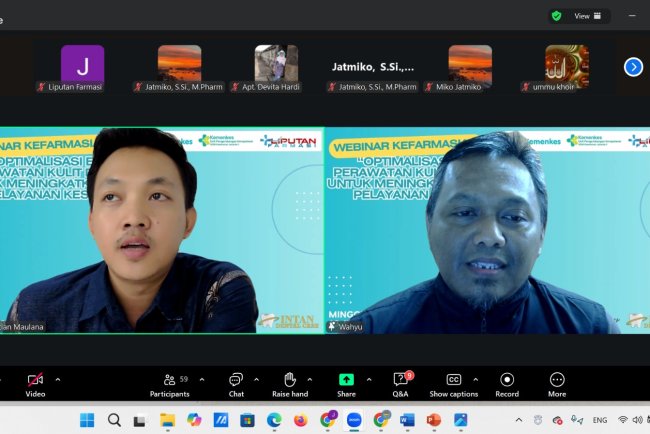Image resolution: width=650 pixels, height=434 pixels.
Task: Open Windows Search from taskbar
Action: pyautogui.click(x=114, y=420)
